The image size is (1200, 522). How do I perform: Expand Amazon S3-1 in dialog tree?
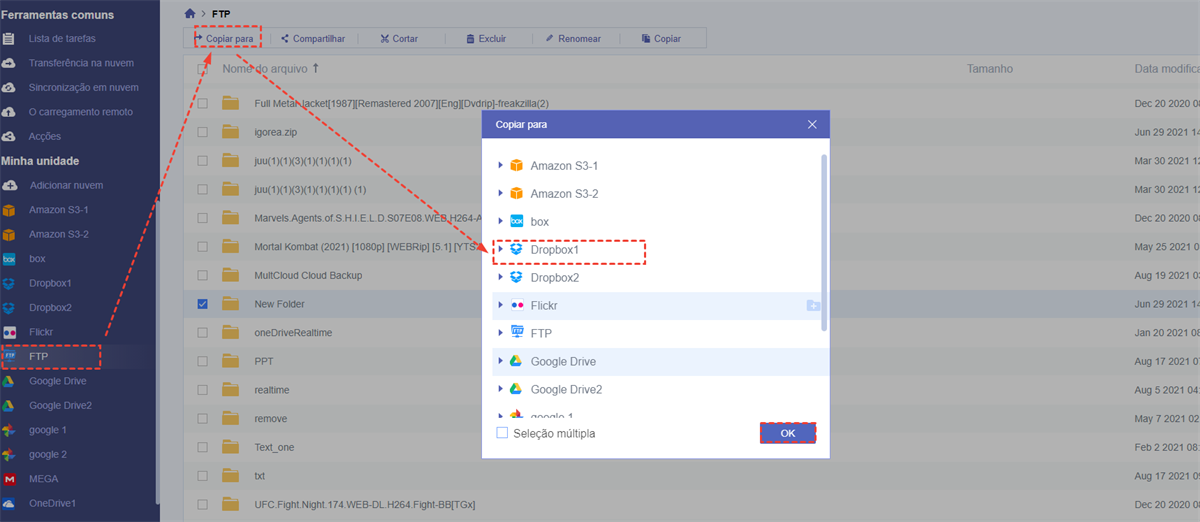point(500,165)
